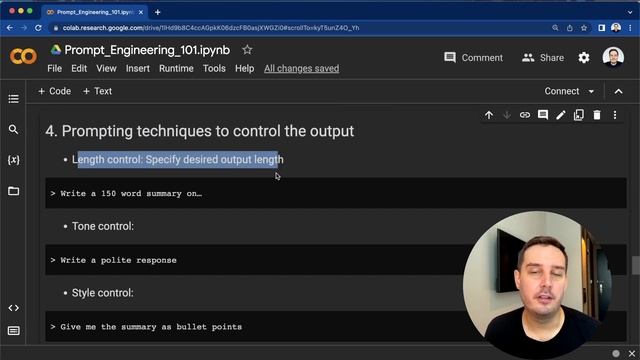Click the gray status circle in bottom bar
Screen dimensions: 640x360
(616, 353)
